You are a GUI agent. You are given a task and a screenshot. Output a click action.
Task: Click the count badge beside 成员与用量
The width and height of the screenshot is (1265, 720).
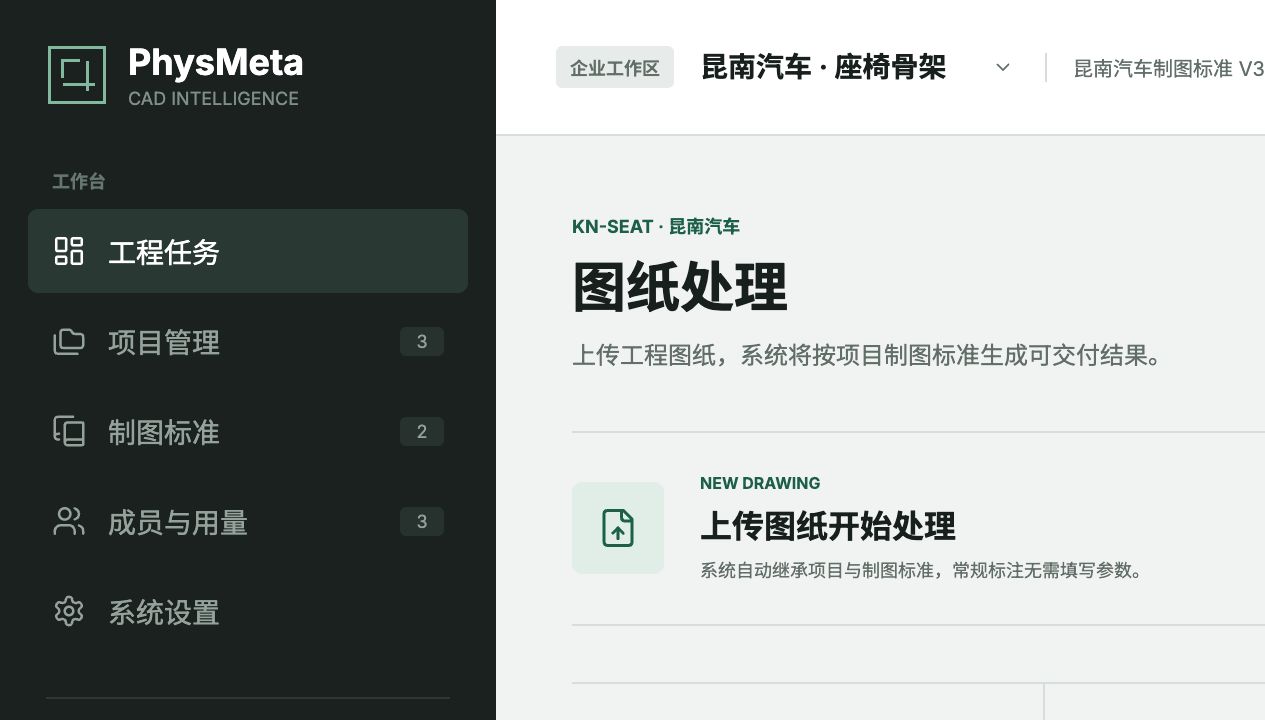pyautogui.click(x=422, y=522)
